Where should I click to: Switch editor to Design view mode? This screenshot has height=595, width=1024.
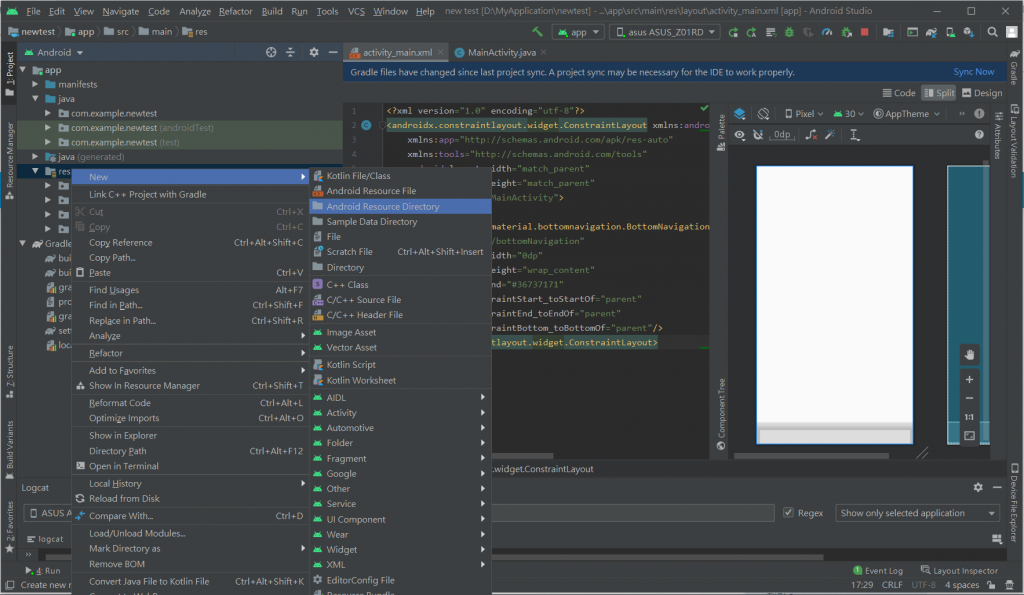(980, 93)
